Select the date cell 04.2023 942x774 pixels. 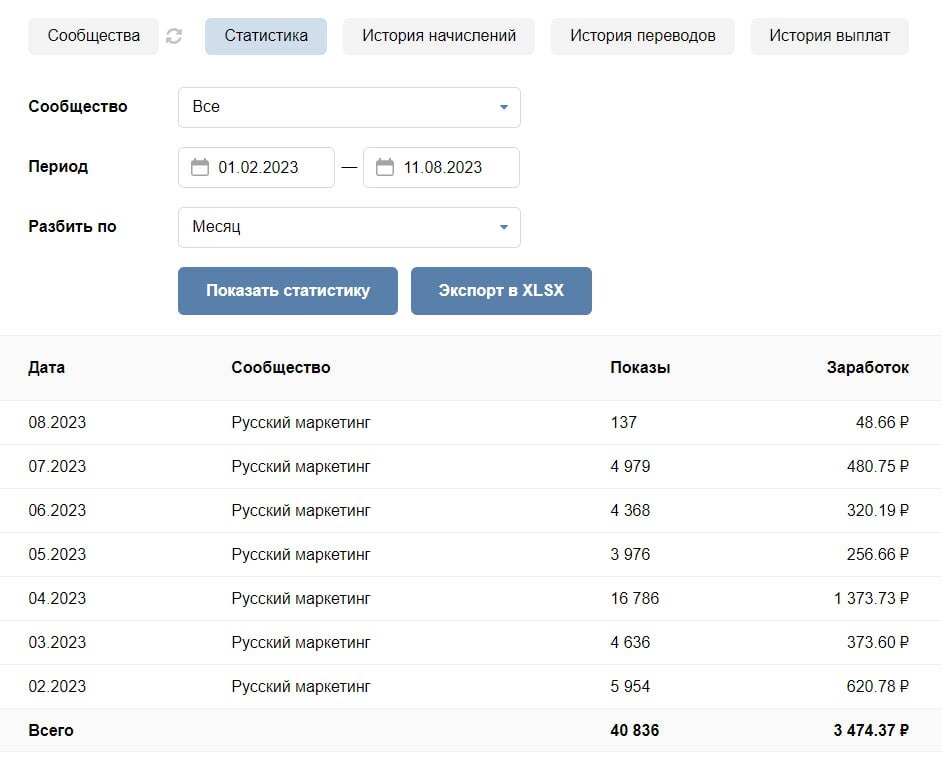[x=57, y=599]
